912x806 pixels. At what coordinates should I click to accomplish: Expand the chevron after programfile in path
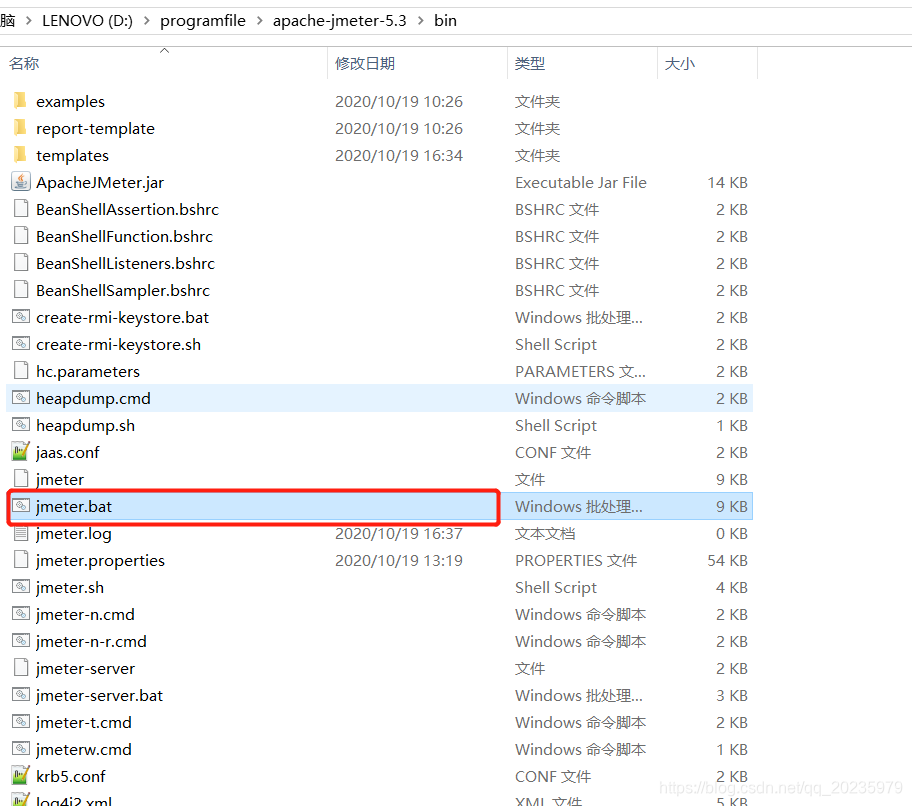click(x=259, y=21)
